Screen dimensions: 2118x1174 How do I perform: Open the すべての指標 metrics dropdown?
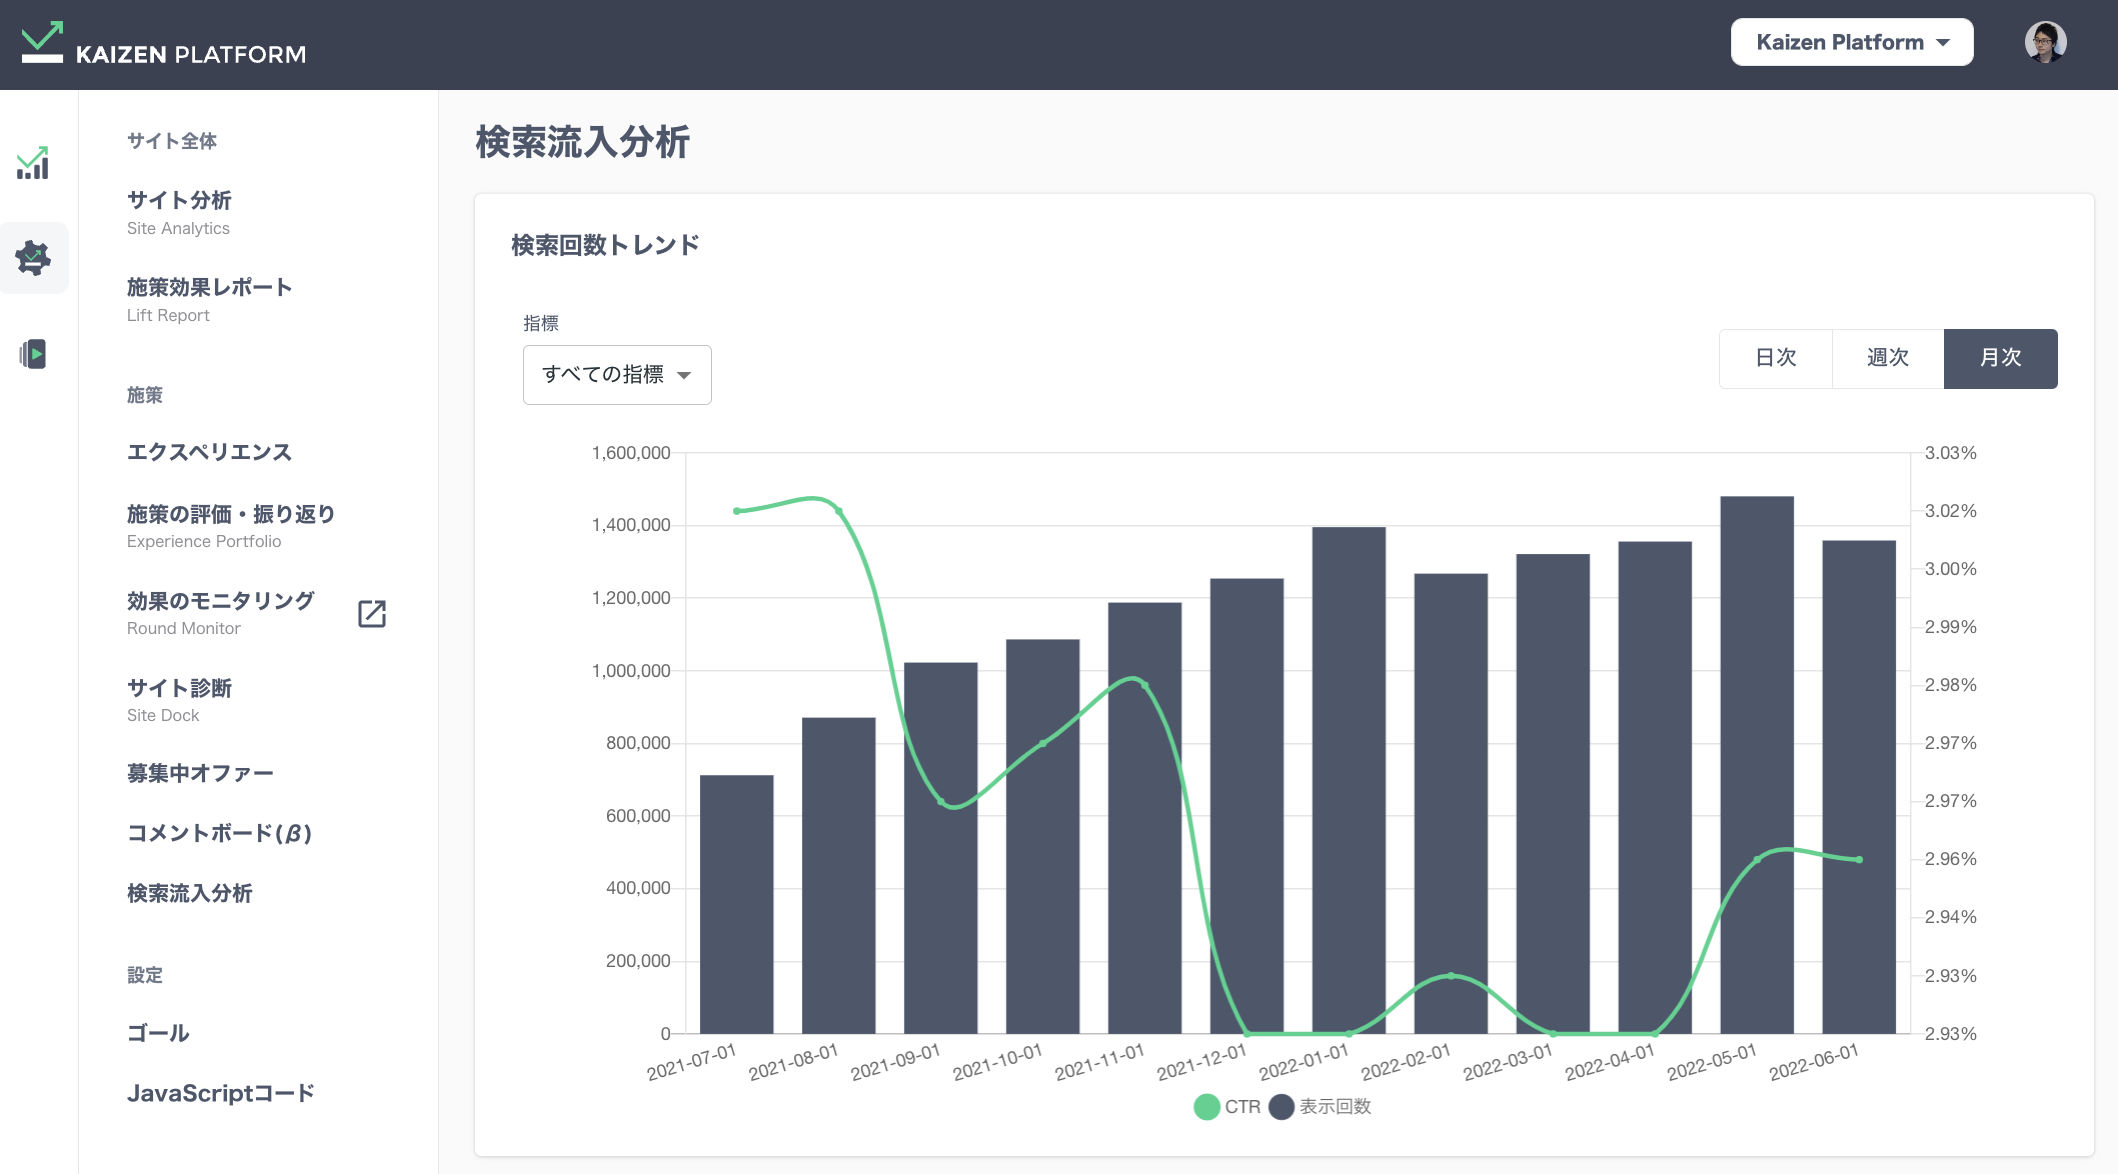point(616,374)
